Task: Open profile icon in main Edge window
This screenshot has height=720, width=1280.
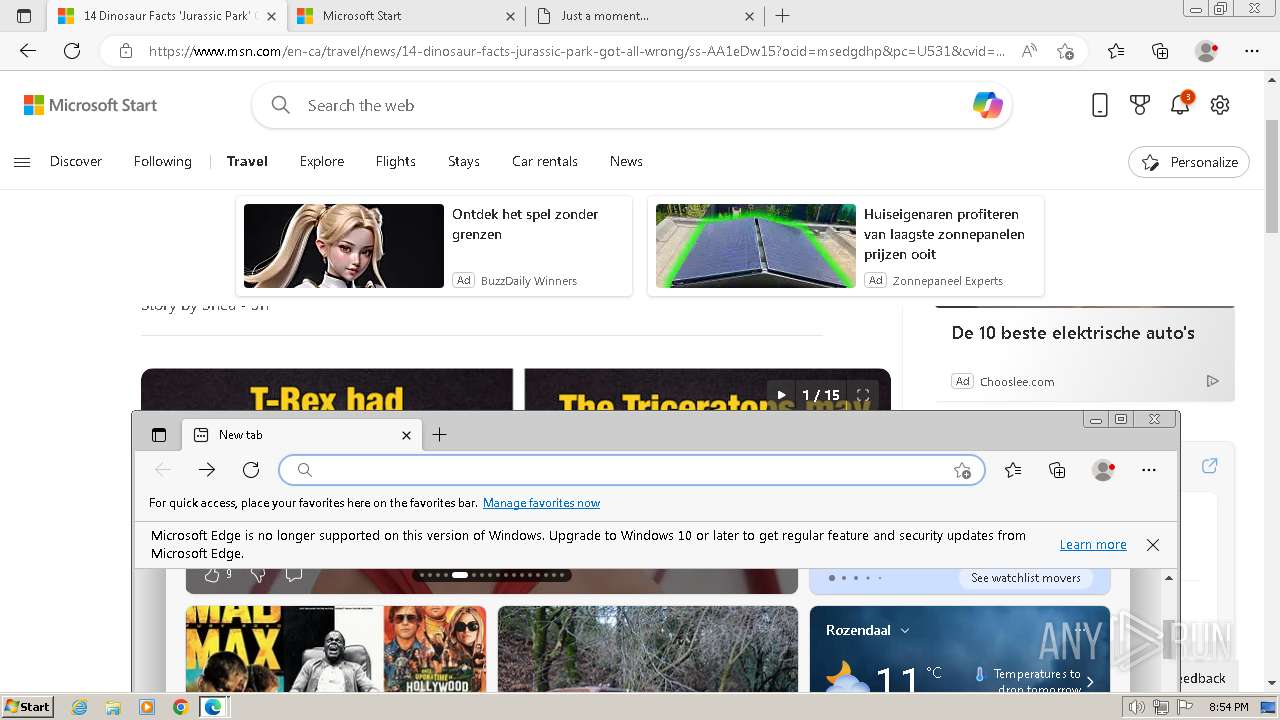Action: [1207, 51]
